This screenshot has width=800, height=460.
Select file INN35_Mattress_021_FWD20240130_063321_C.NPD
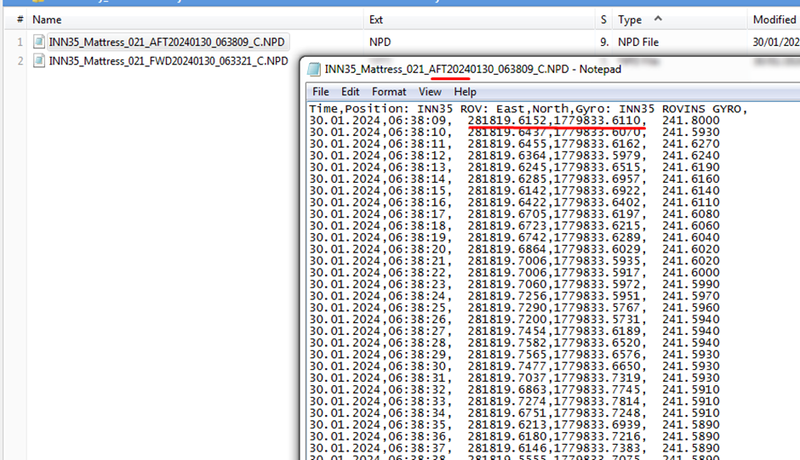coord(168,61)
